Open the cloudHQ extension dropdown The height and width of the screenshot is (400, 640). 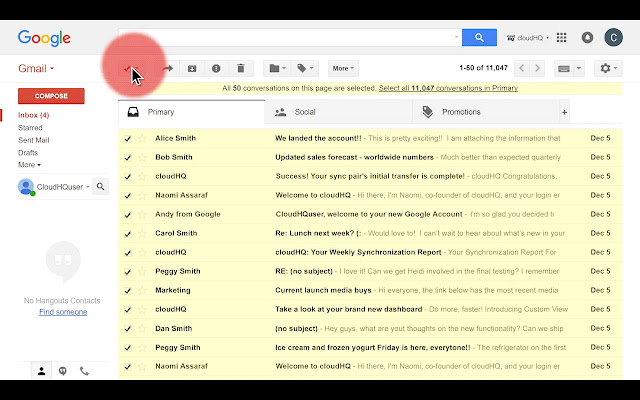coord(527,38)
